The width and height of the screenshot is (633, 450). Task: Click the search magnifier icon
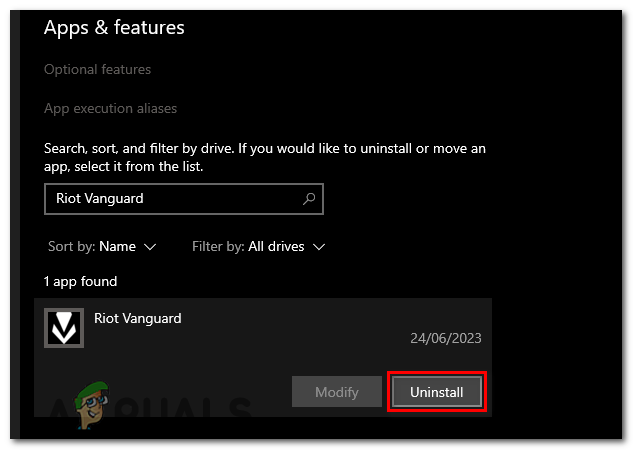point(309,199)
